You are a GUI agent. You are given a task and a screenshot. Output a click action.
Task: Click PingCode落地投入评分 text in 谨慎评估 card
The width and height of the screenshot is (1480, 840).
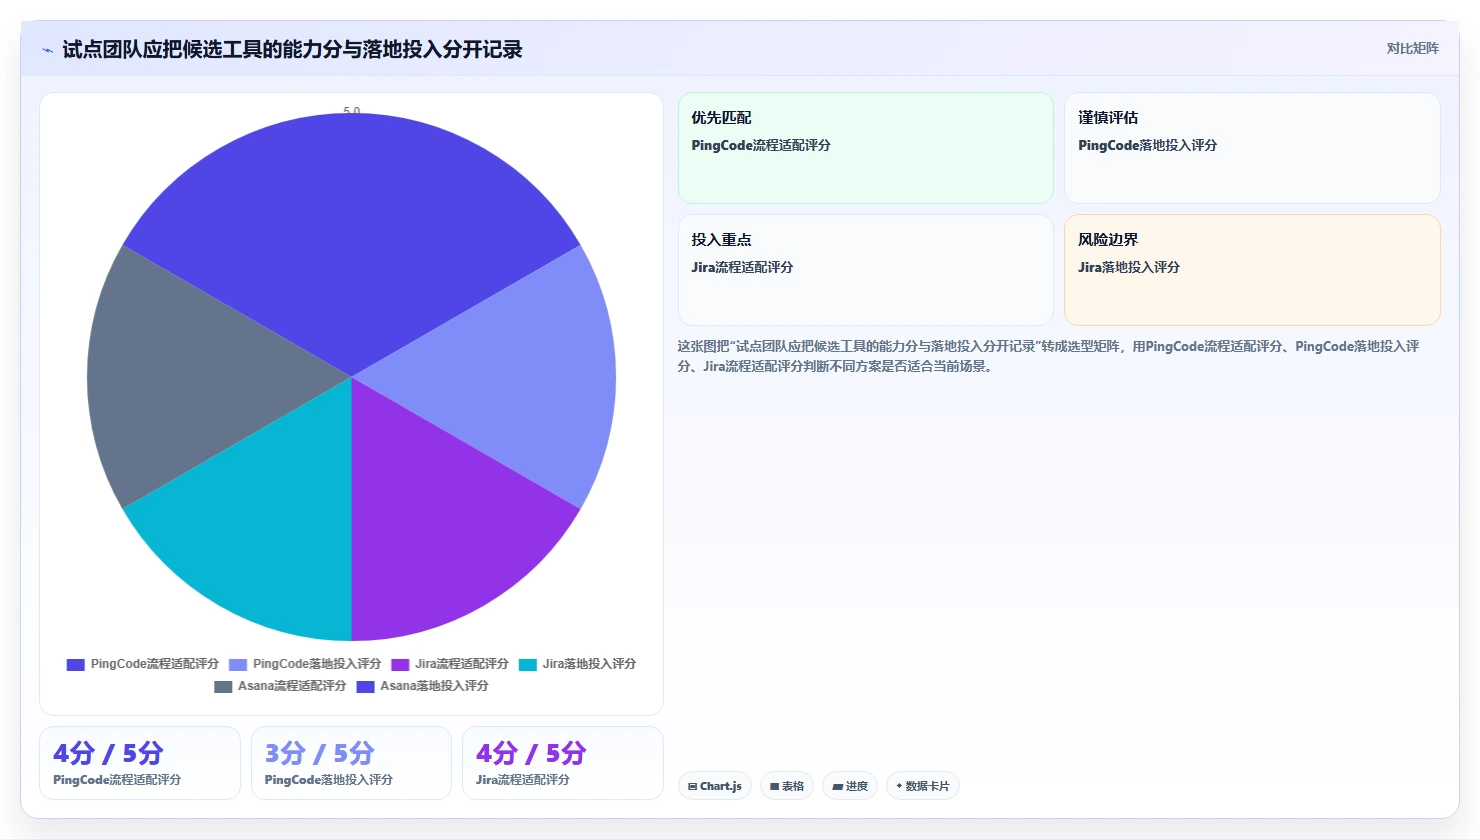pyautogui.click(x=1147, y=146)
